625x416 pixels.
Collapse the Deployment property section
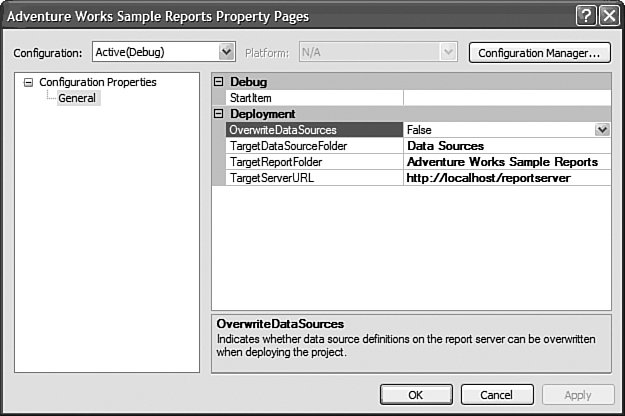pyautogui.click(x=218, y=114)
